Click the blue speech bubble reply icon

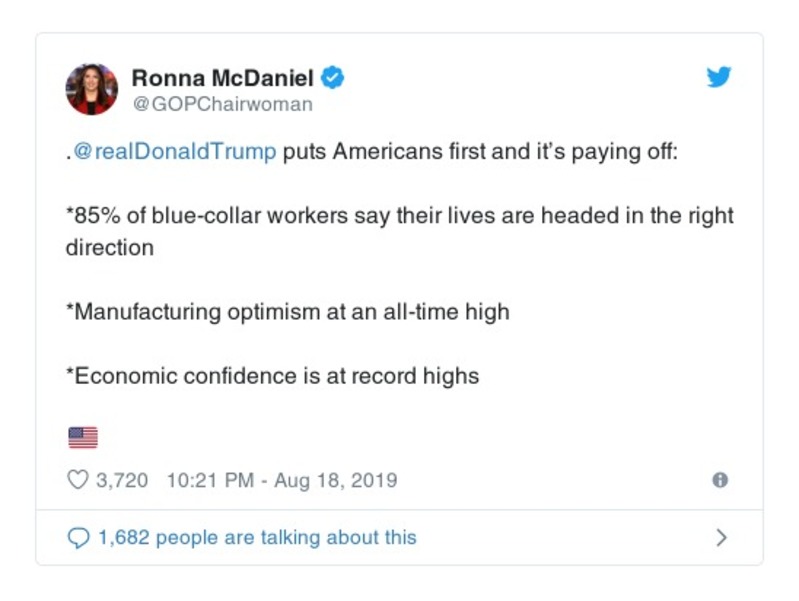click(77, 538)
